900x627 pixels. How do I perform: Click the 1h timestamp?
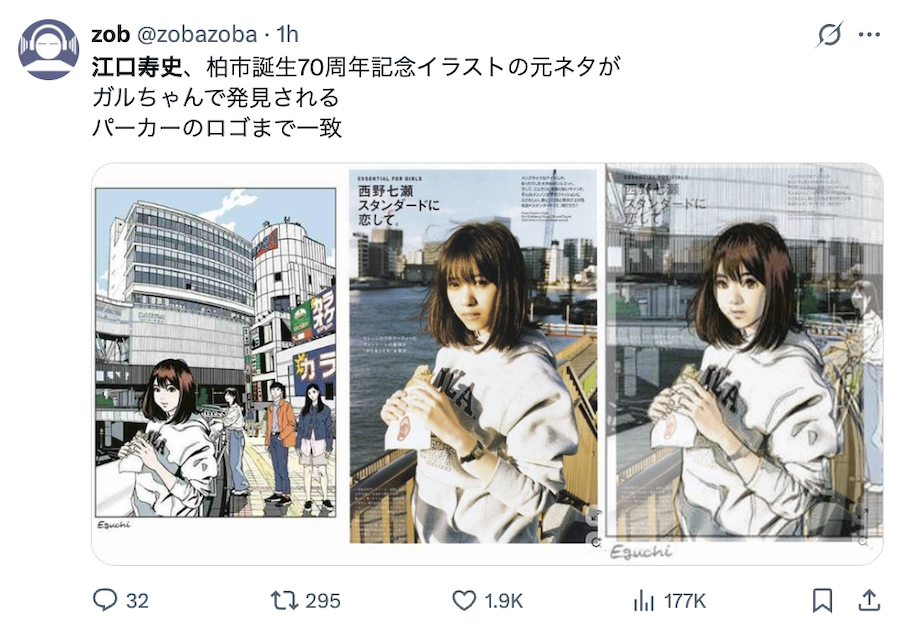[x=288, y=34]
